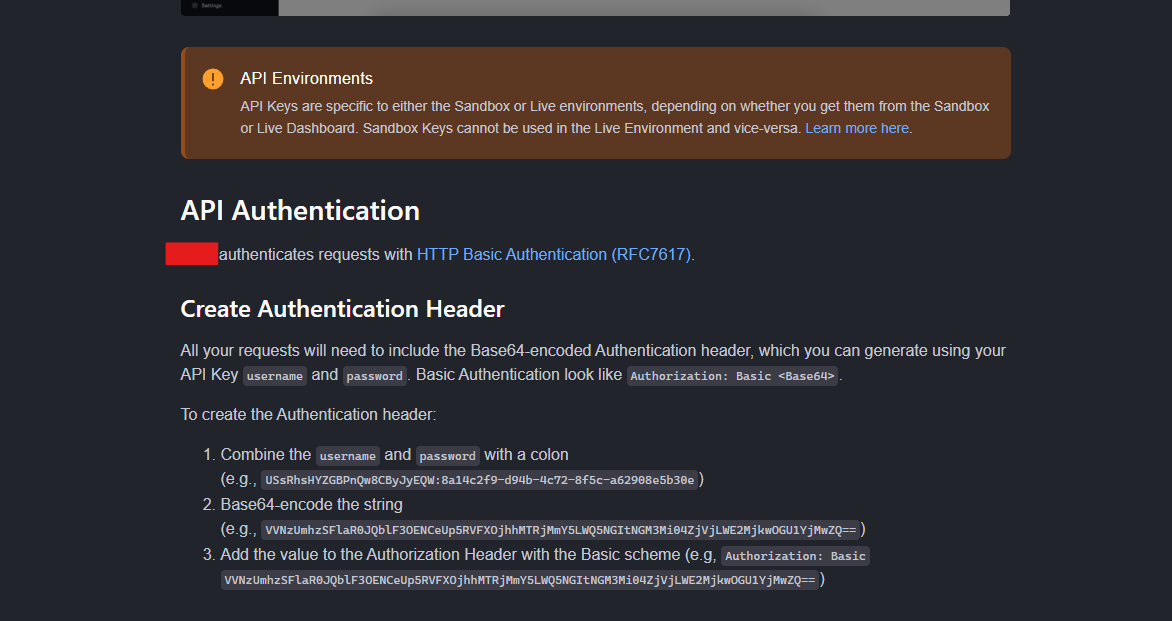The image size is (1172, 621).
Task: Click the 'password' code tag in the intro paragraph
Action: click(x=375, y=376)
